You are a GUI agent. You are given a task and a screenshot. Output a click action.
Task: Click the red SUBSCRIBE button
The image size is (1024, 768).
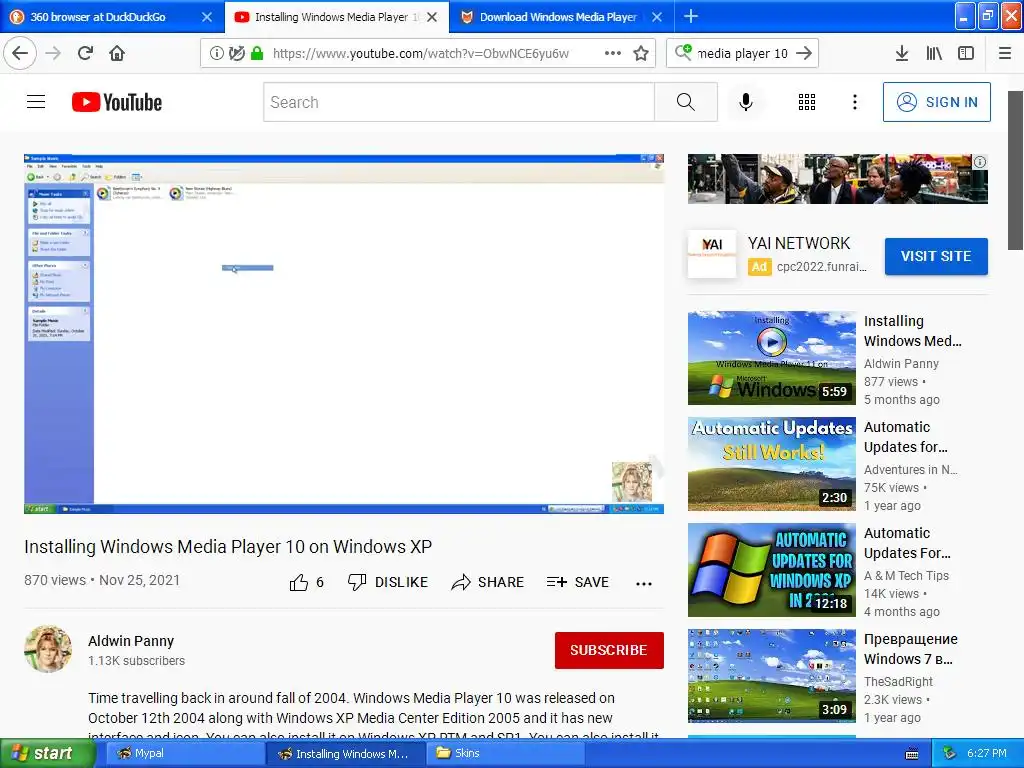pos(609,650)
